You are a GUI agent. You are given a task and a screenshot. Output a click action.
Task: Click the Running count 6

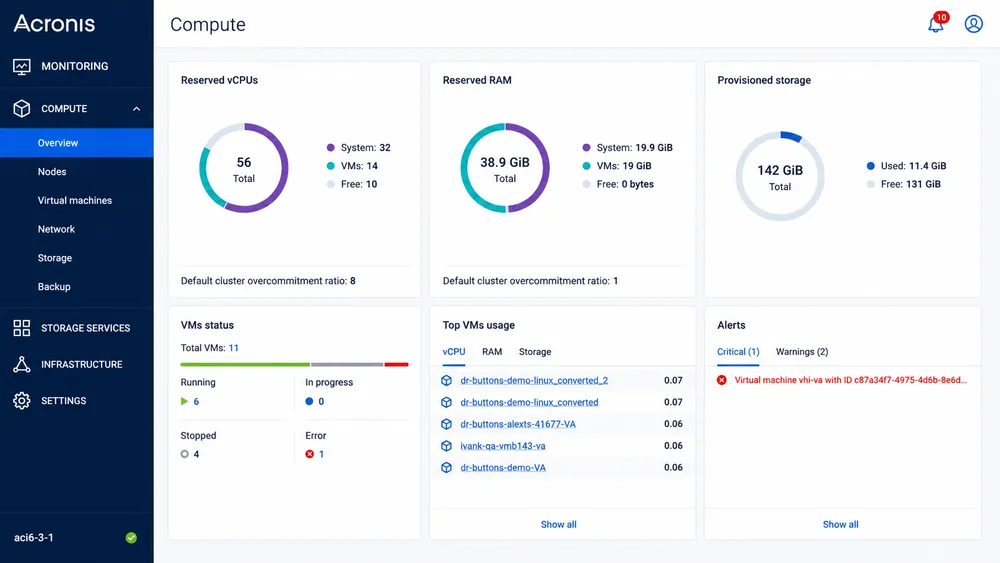(196, 402)
